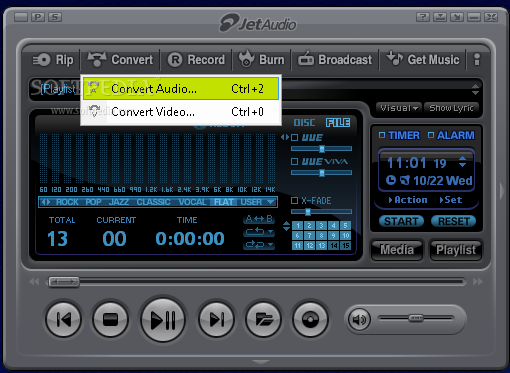This screenshot has width=510, height=373.
Task: Select track number 13 in grid
Action: (321, 245)
